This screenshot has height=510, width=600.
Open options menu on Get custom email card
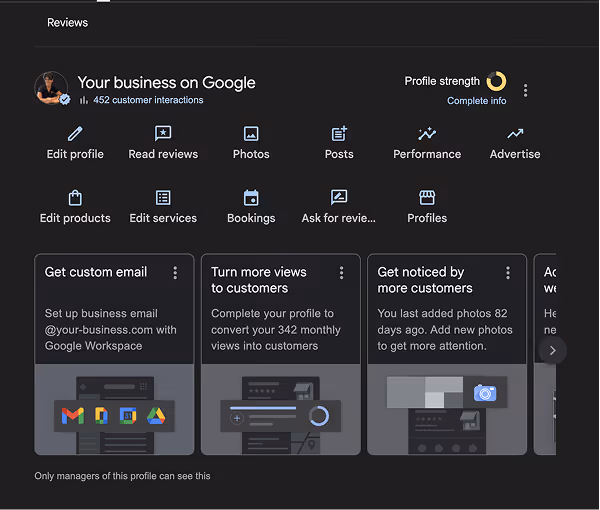[x=175, y=273]
